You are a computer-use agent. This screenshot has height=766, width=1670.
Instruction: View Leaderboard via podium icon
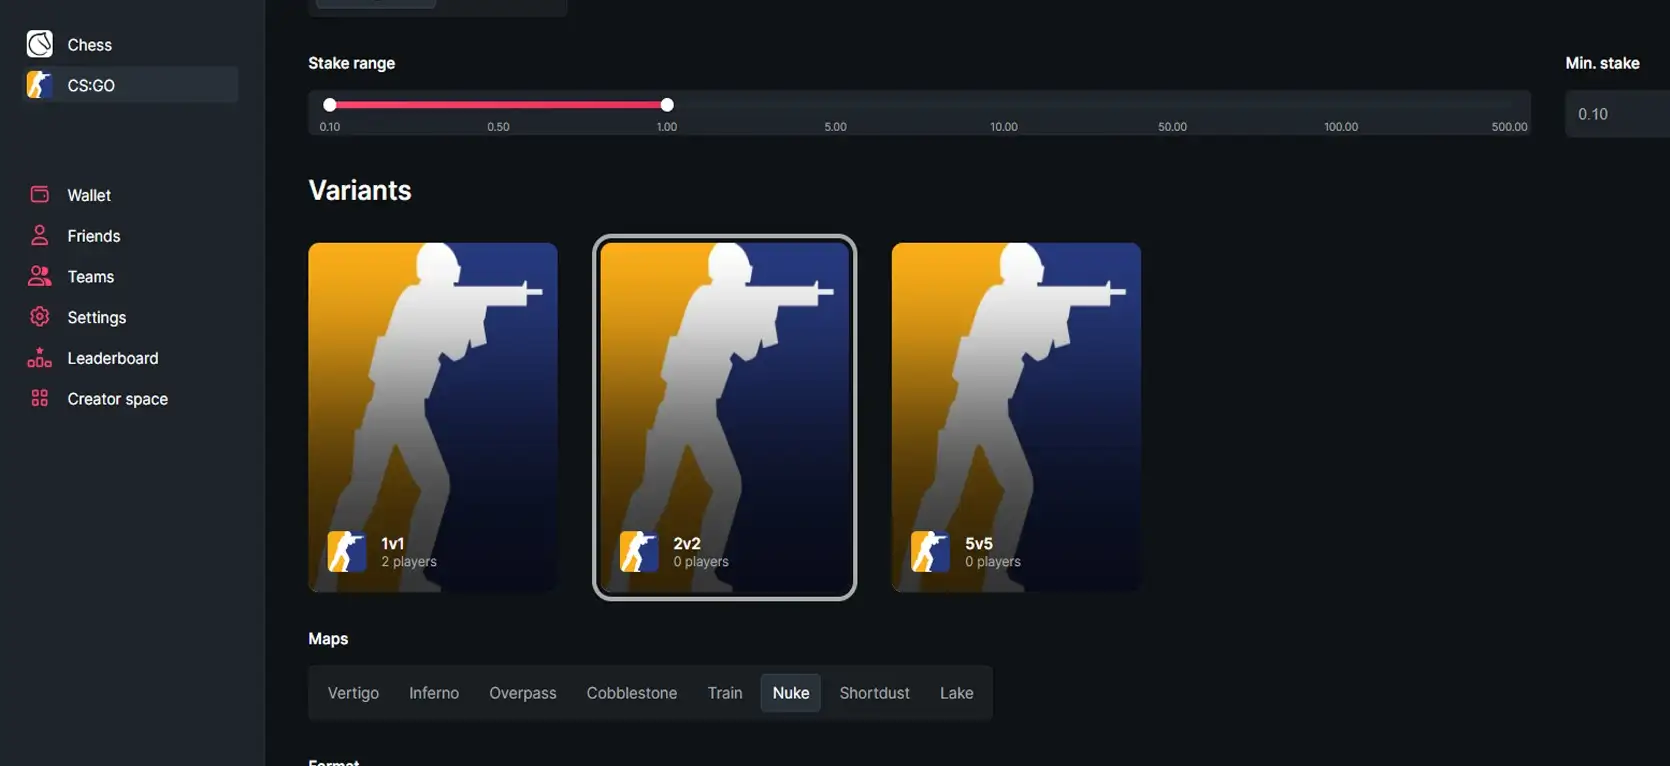pos(40,358)
